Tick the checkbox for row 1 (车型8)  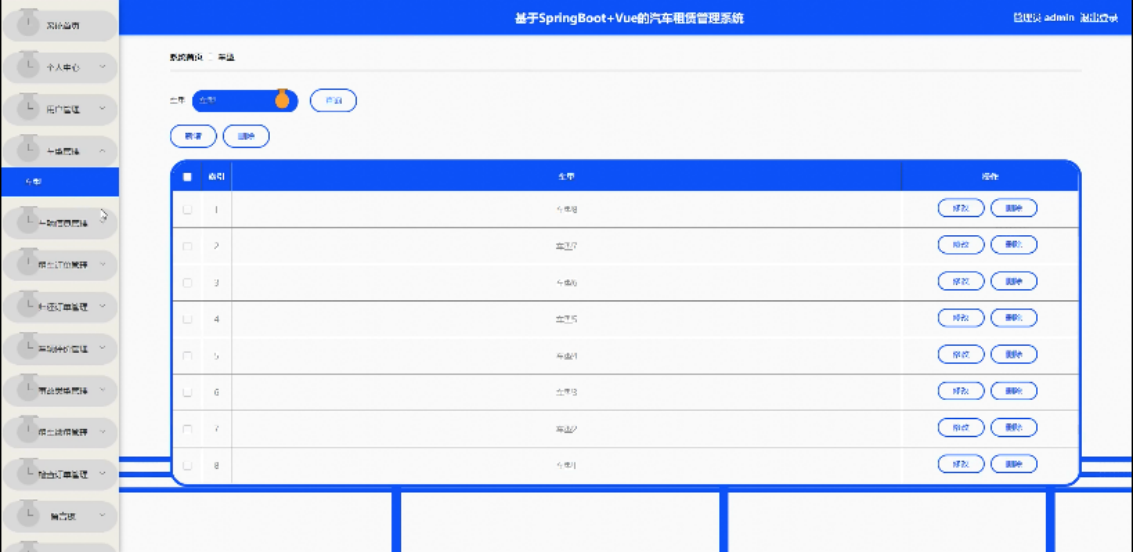pyautogui.click(x=187, y=210)
